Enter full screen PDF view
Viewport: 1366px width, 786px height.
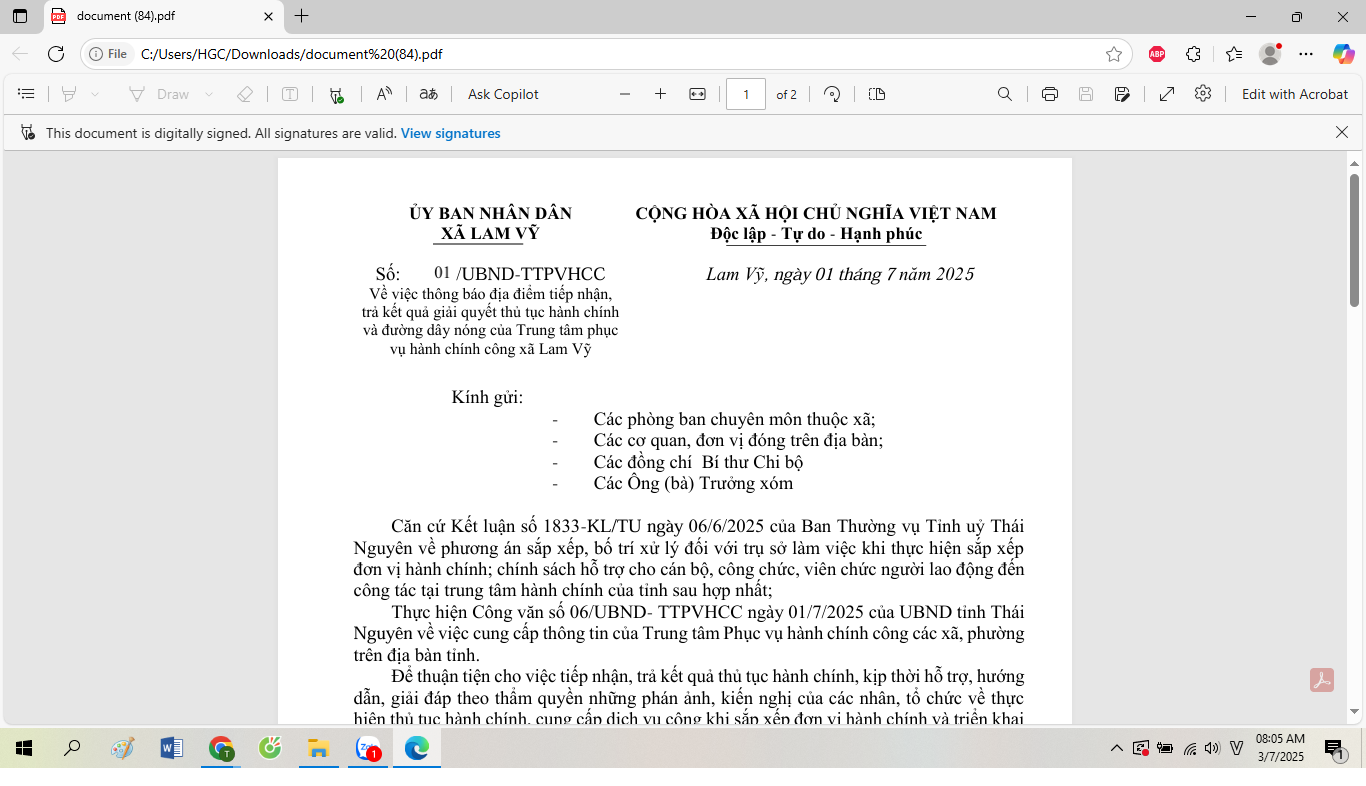coord(1167,94)
